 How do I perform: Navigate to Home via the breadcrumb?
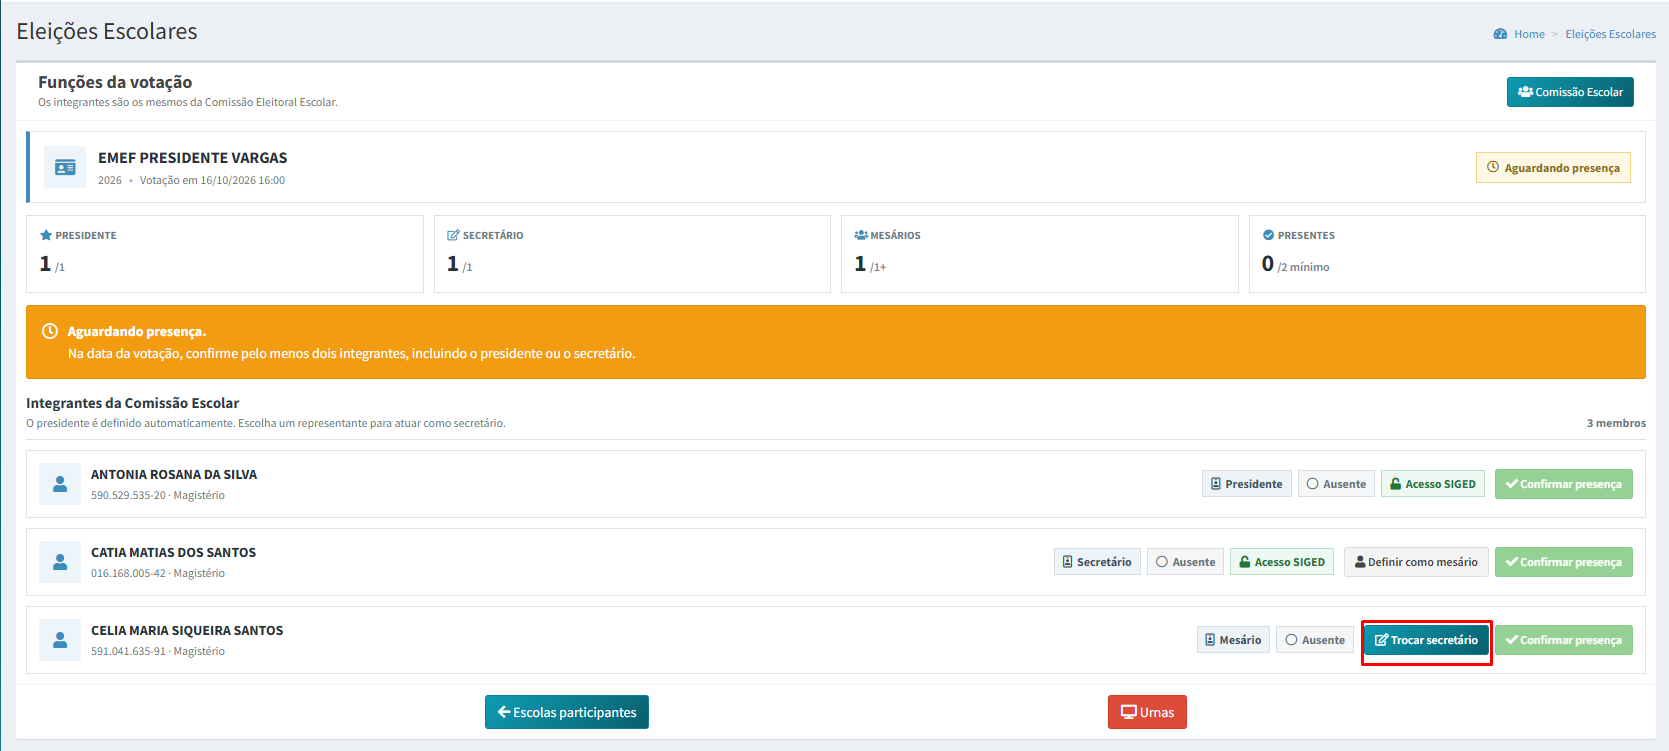click(1529, 34)
